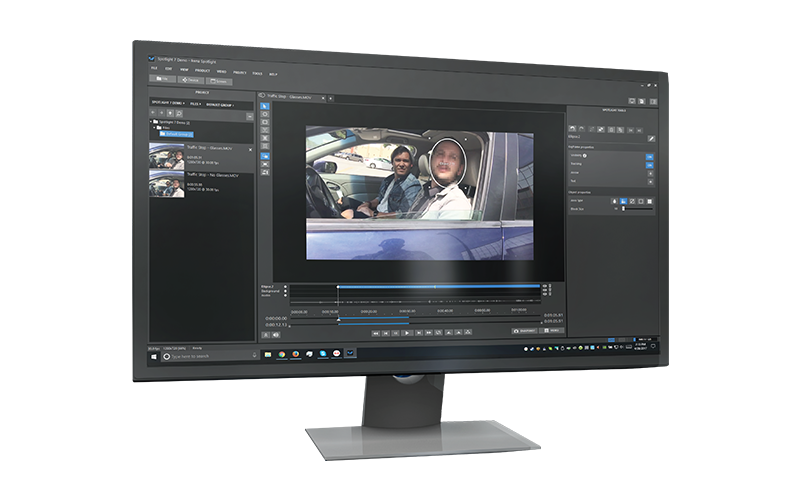Open a new tab with plus button

point(331,98)
